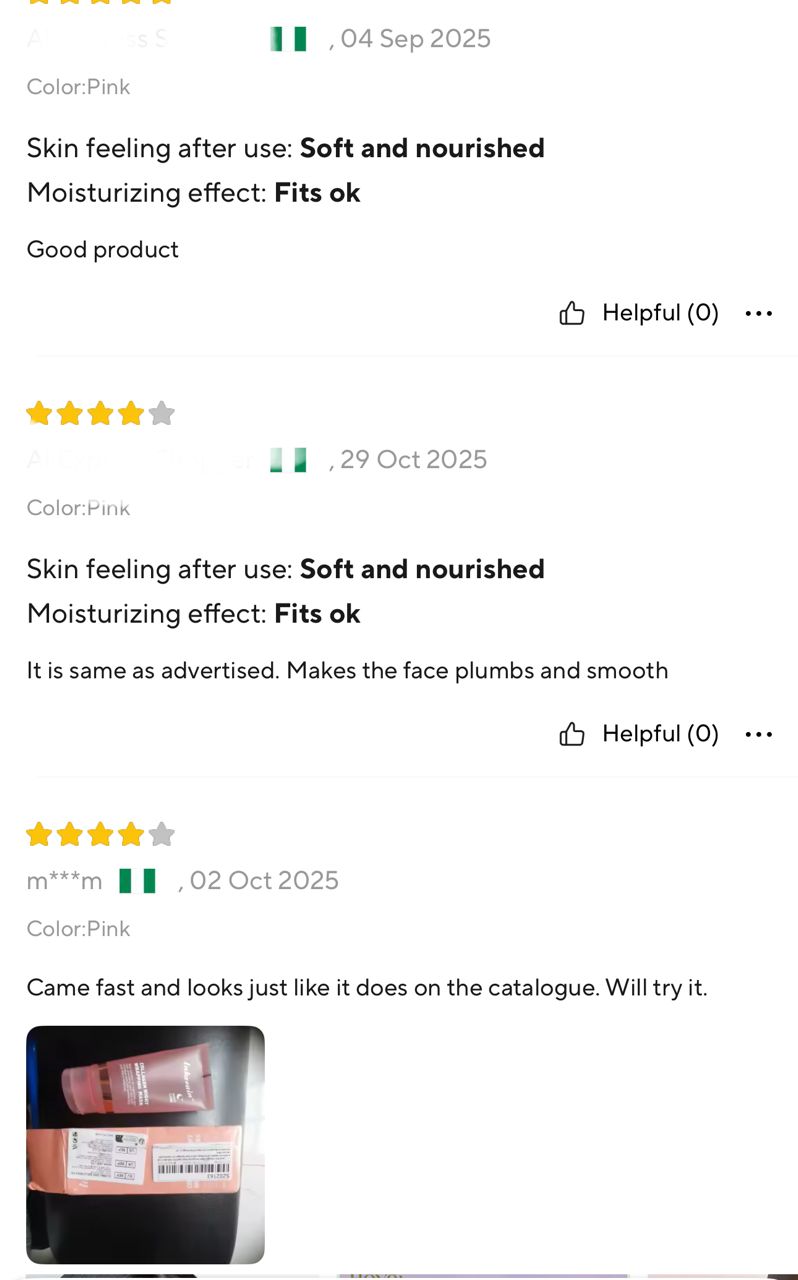Image resolution: width=798 pixels, height=1280 pixels.
Task: Open reviewer profile m***m
Action: point(64,881)
